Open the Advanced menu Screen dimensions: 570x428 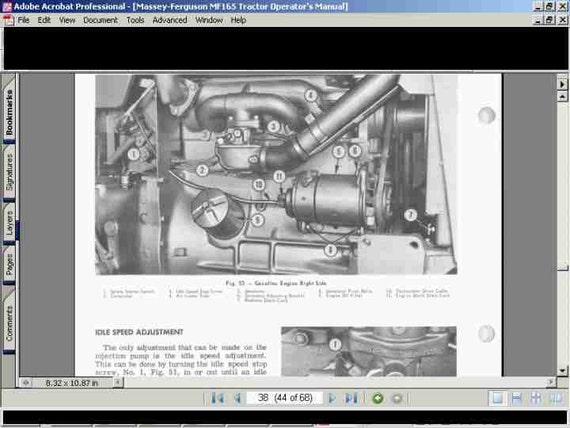click(x=169, y=20)
